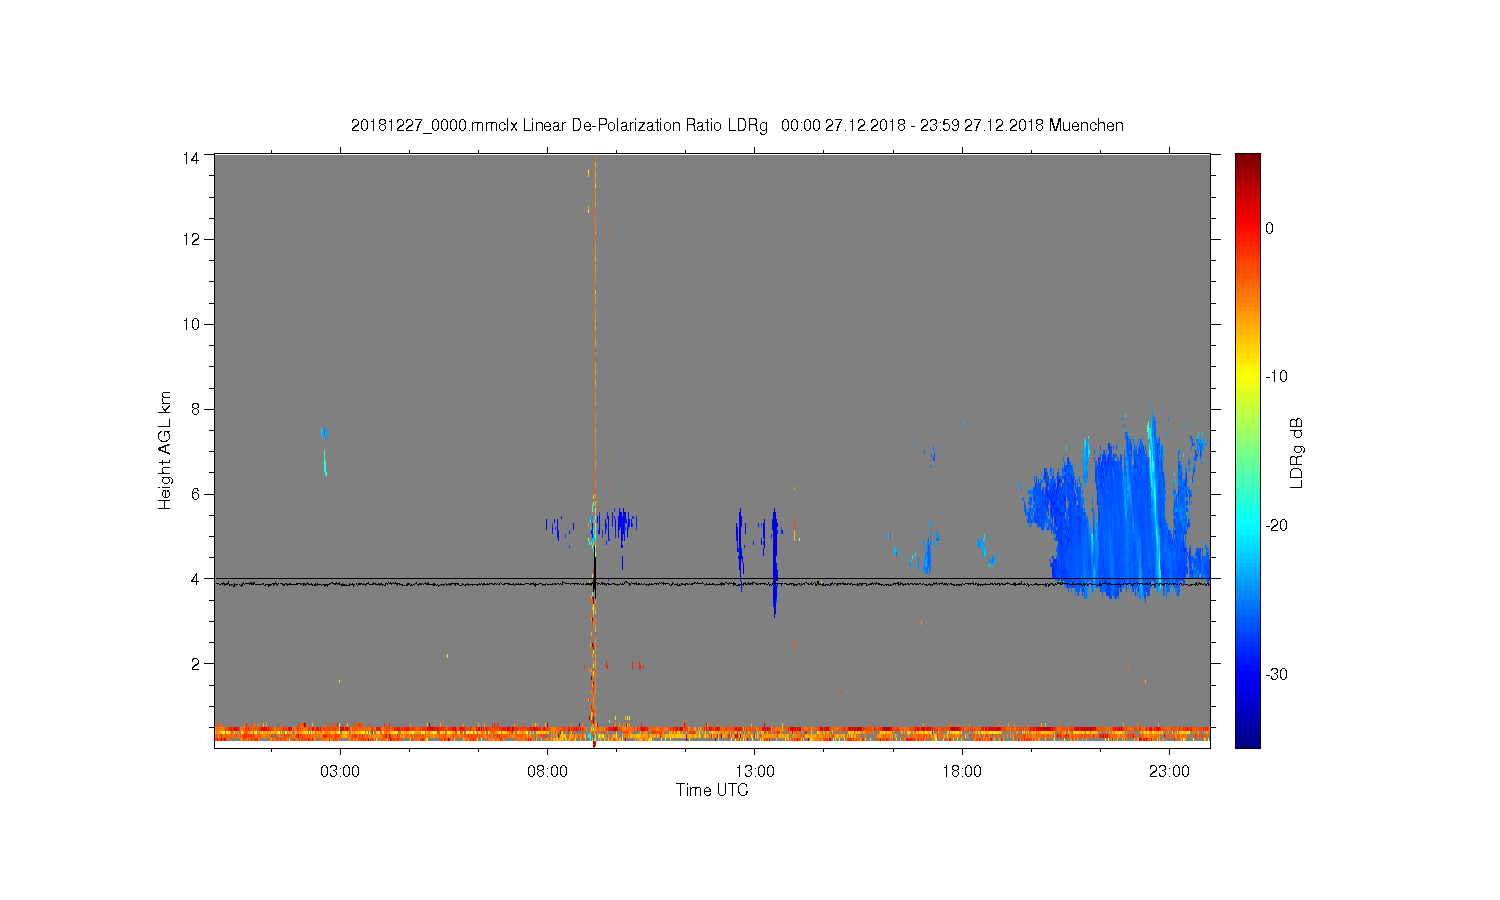1500x900 pixels.
Task: Click the colorbar label 0
Action: [1269, 228]
